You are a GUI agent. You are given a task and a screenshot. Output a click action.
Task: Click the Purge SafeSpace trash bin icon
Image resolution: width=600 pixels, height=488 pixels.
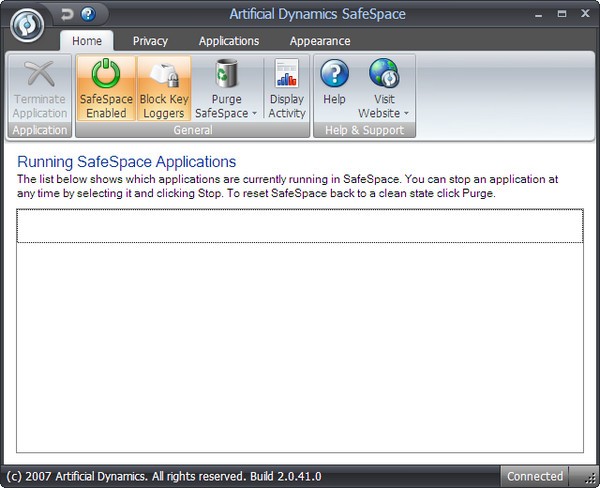coord(226,74)
